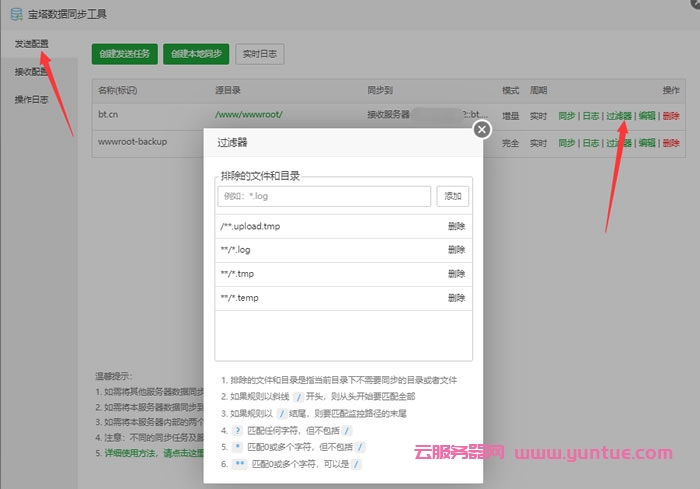The height and width of the screenshot is (489, 700).
Task: Click the 创建发送任务 button
Action: [124, 53]
